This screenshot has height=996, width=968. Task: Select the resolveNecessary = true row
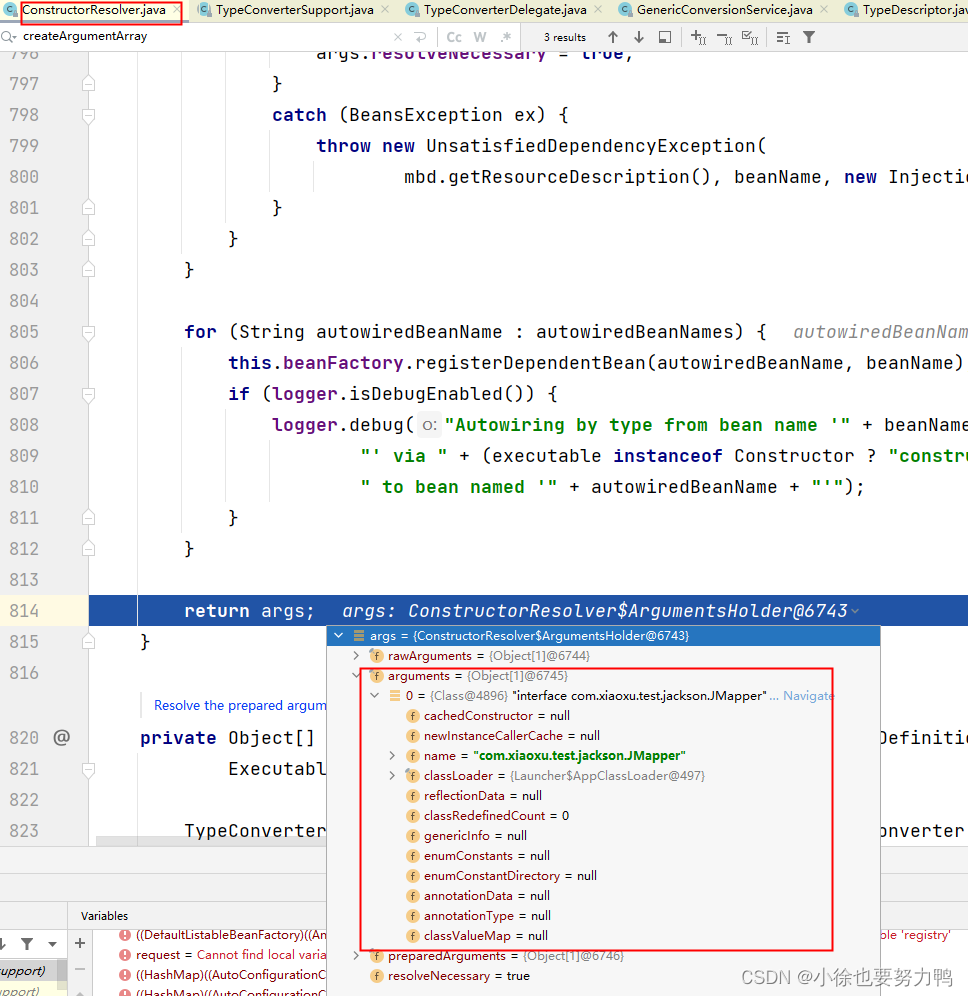click(x=603, y=976)
